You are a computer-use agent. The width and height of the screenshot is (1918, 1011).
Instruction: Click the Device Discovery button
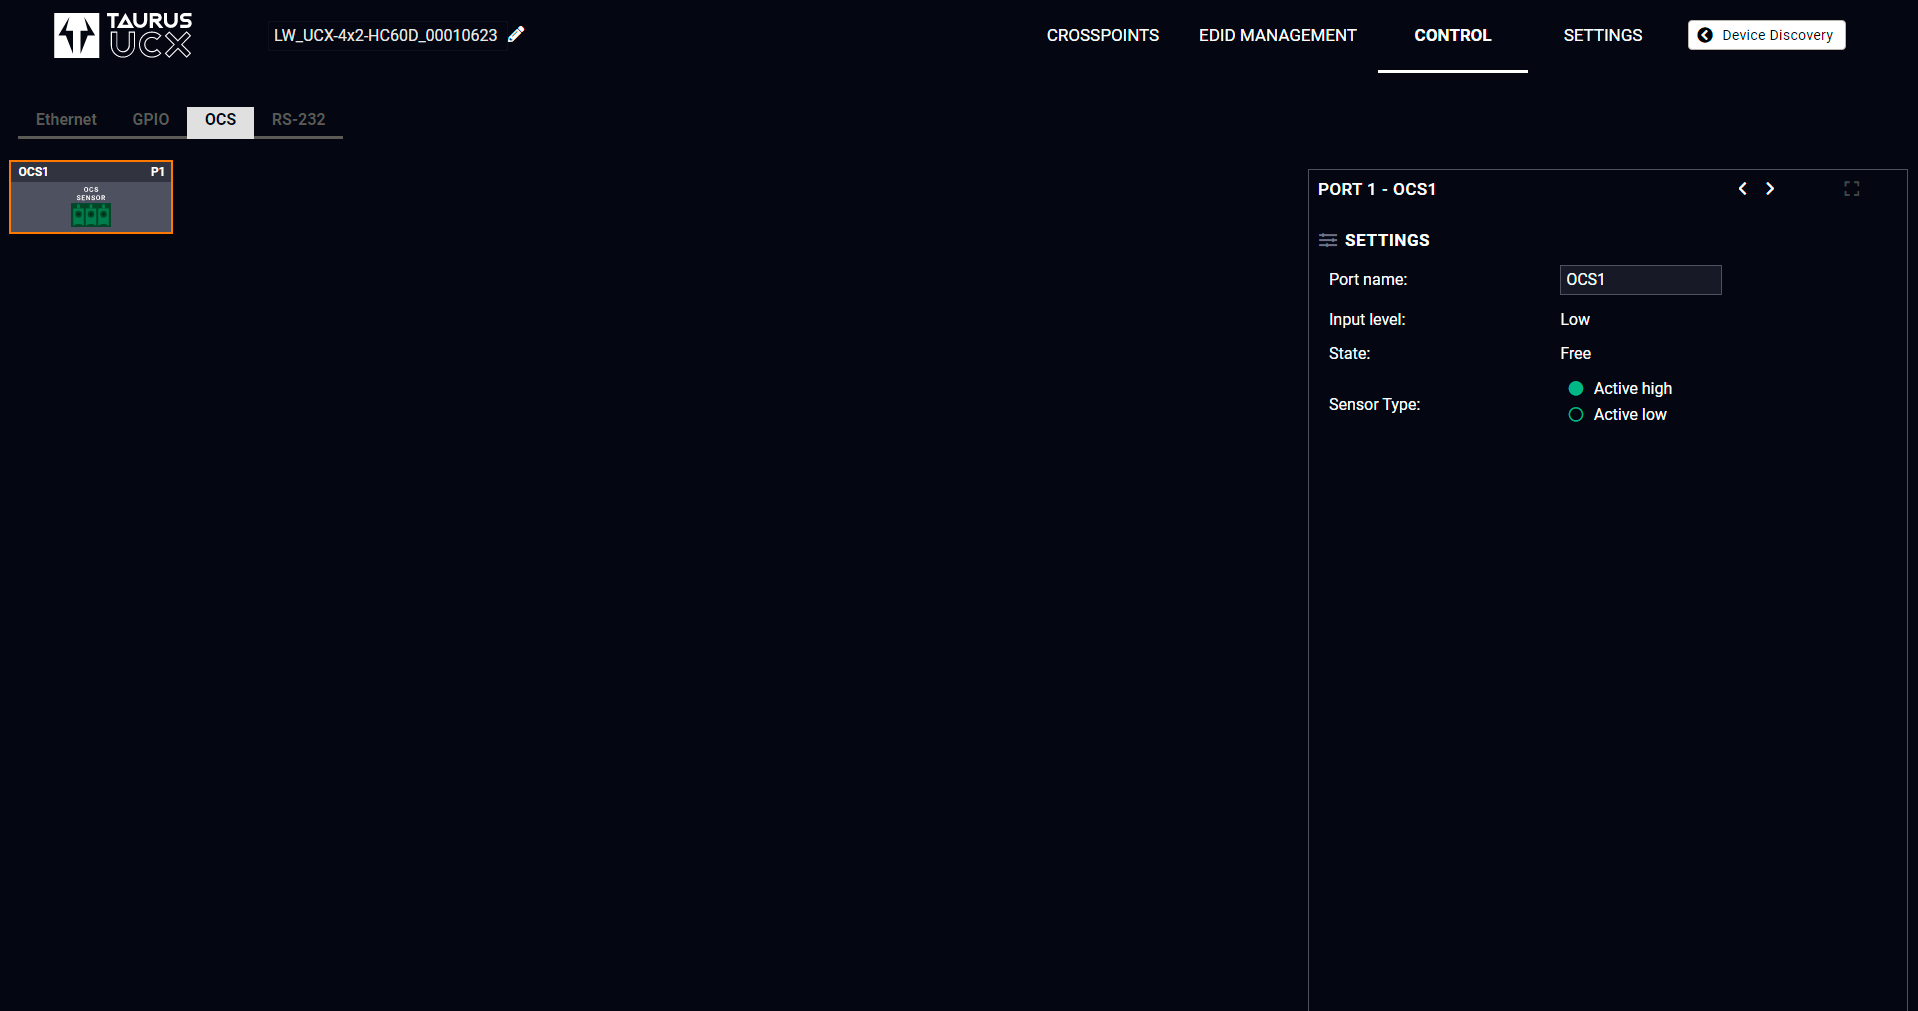pos(1766,35)
